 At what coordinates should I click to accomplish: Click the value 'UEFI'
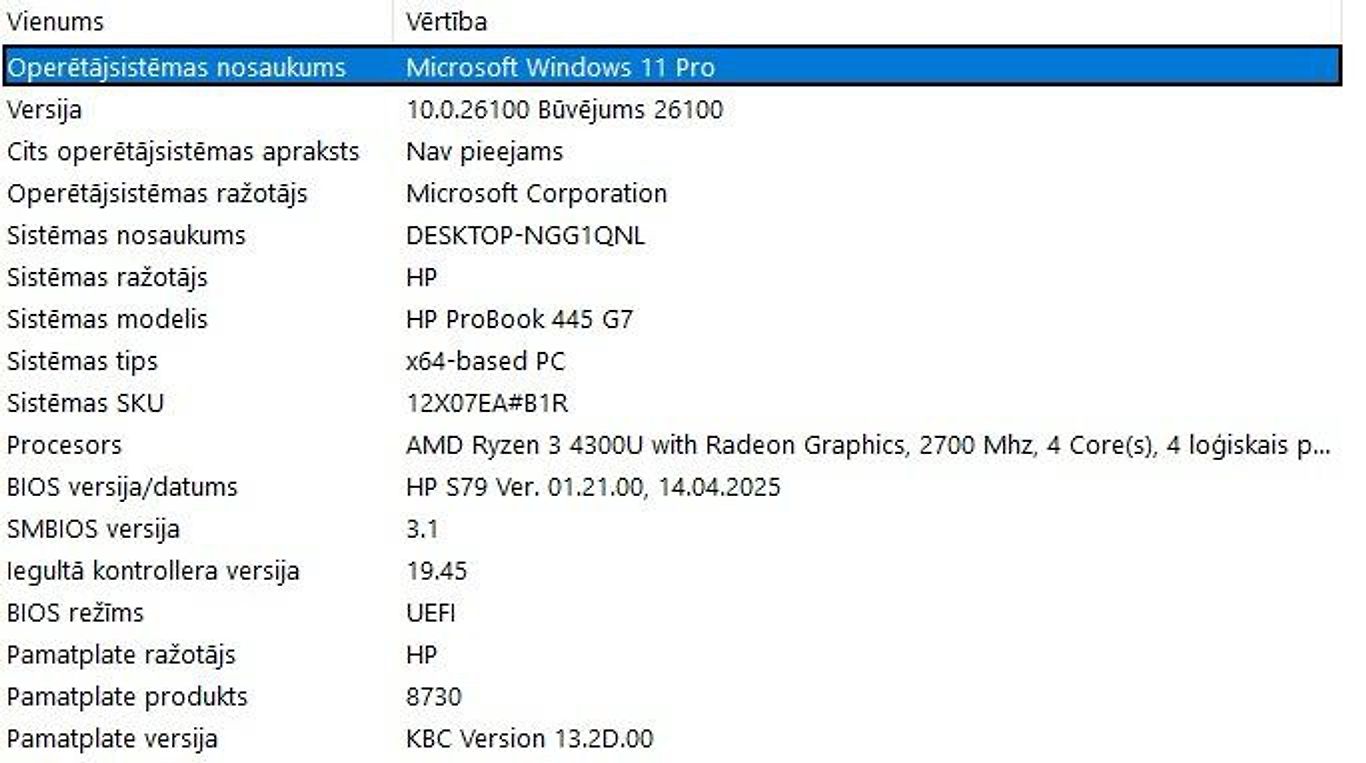coord(431,614)
